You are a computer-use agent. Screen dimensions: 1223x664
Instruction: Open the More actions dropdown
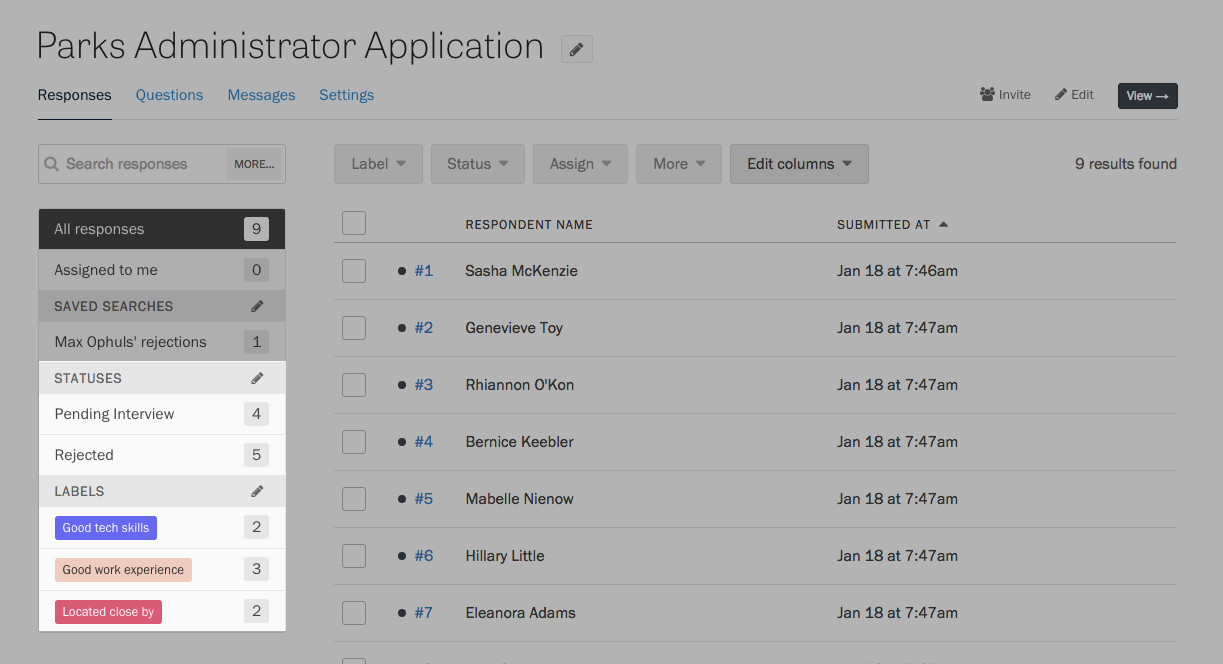[679, 164]
